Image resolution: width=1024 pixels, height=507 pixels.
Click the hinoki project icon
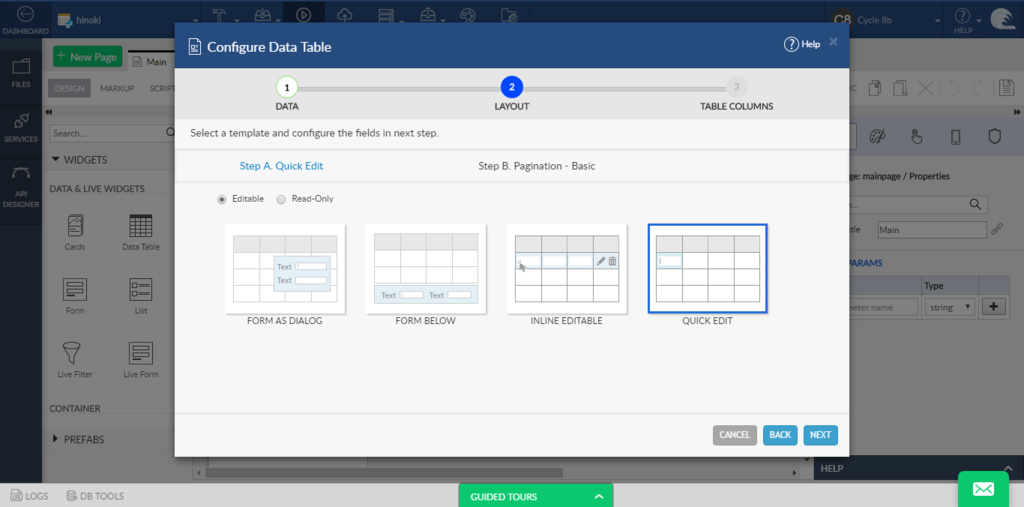[64, 20]
